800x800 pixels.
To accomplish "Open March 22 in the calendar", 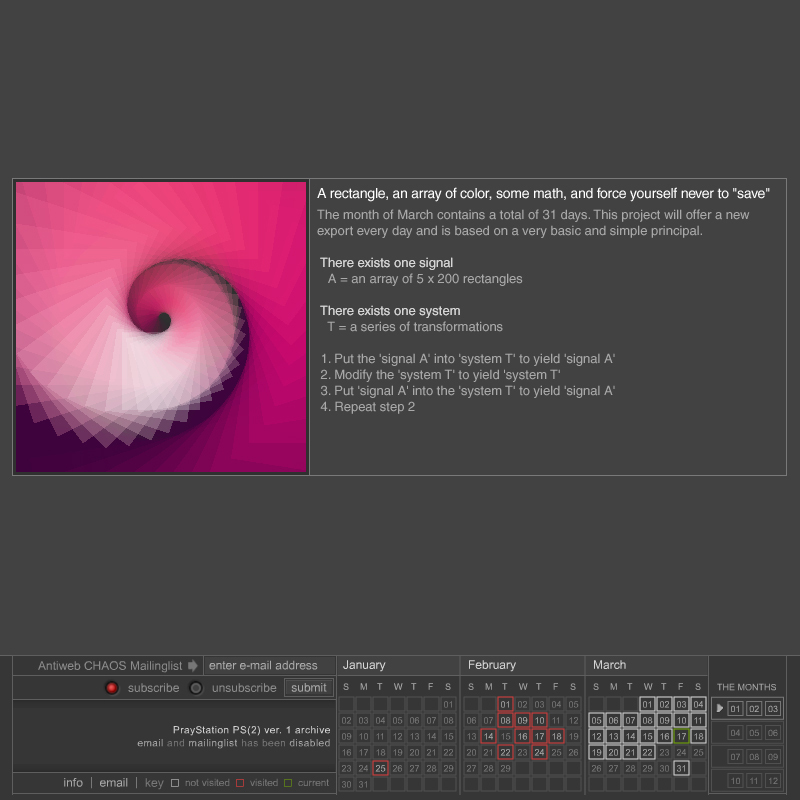I will click(x=647, y=753).
